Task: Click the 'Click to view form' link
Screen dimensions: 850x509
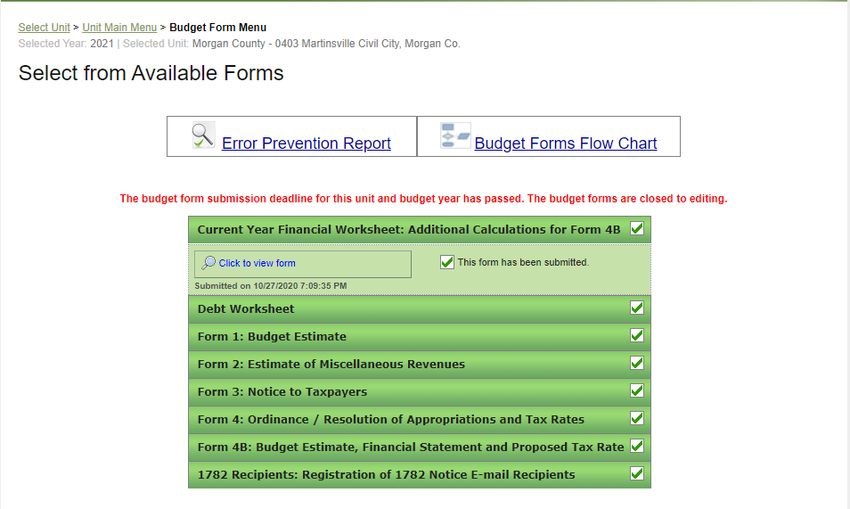Action: 257,263
